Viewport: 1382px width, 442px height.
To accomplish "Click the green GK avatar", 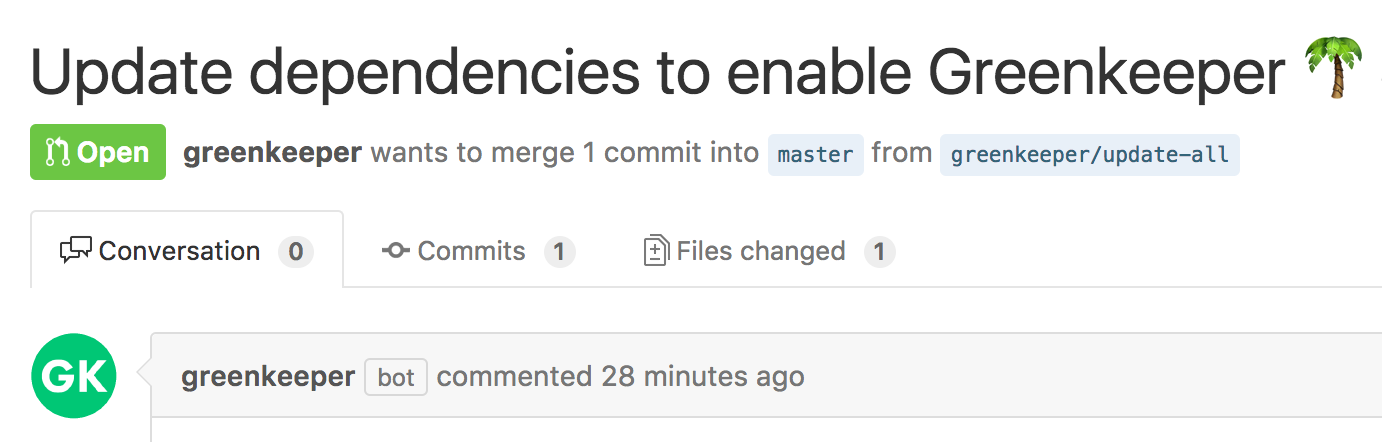I will coord(74,376).
